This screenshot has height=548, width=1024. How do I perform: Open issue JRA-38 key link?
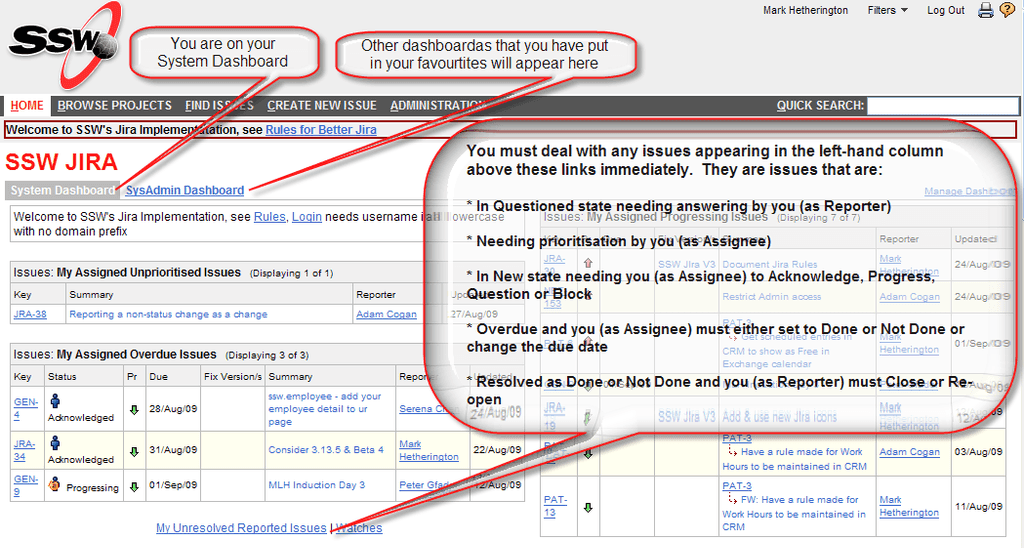pyautogui.click(x=30, y=314)
